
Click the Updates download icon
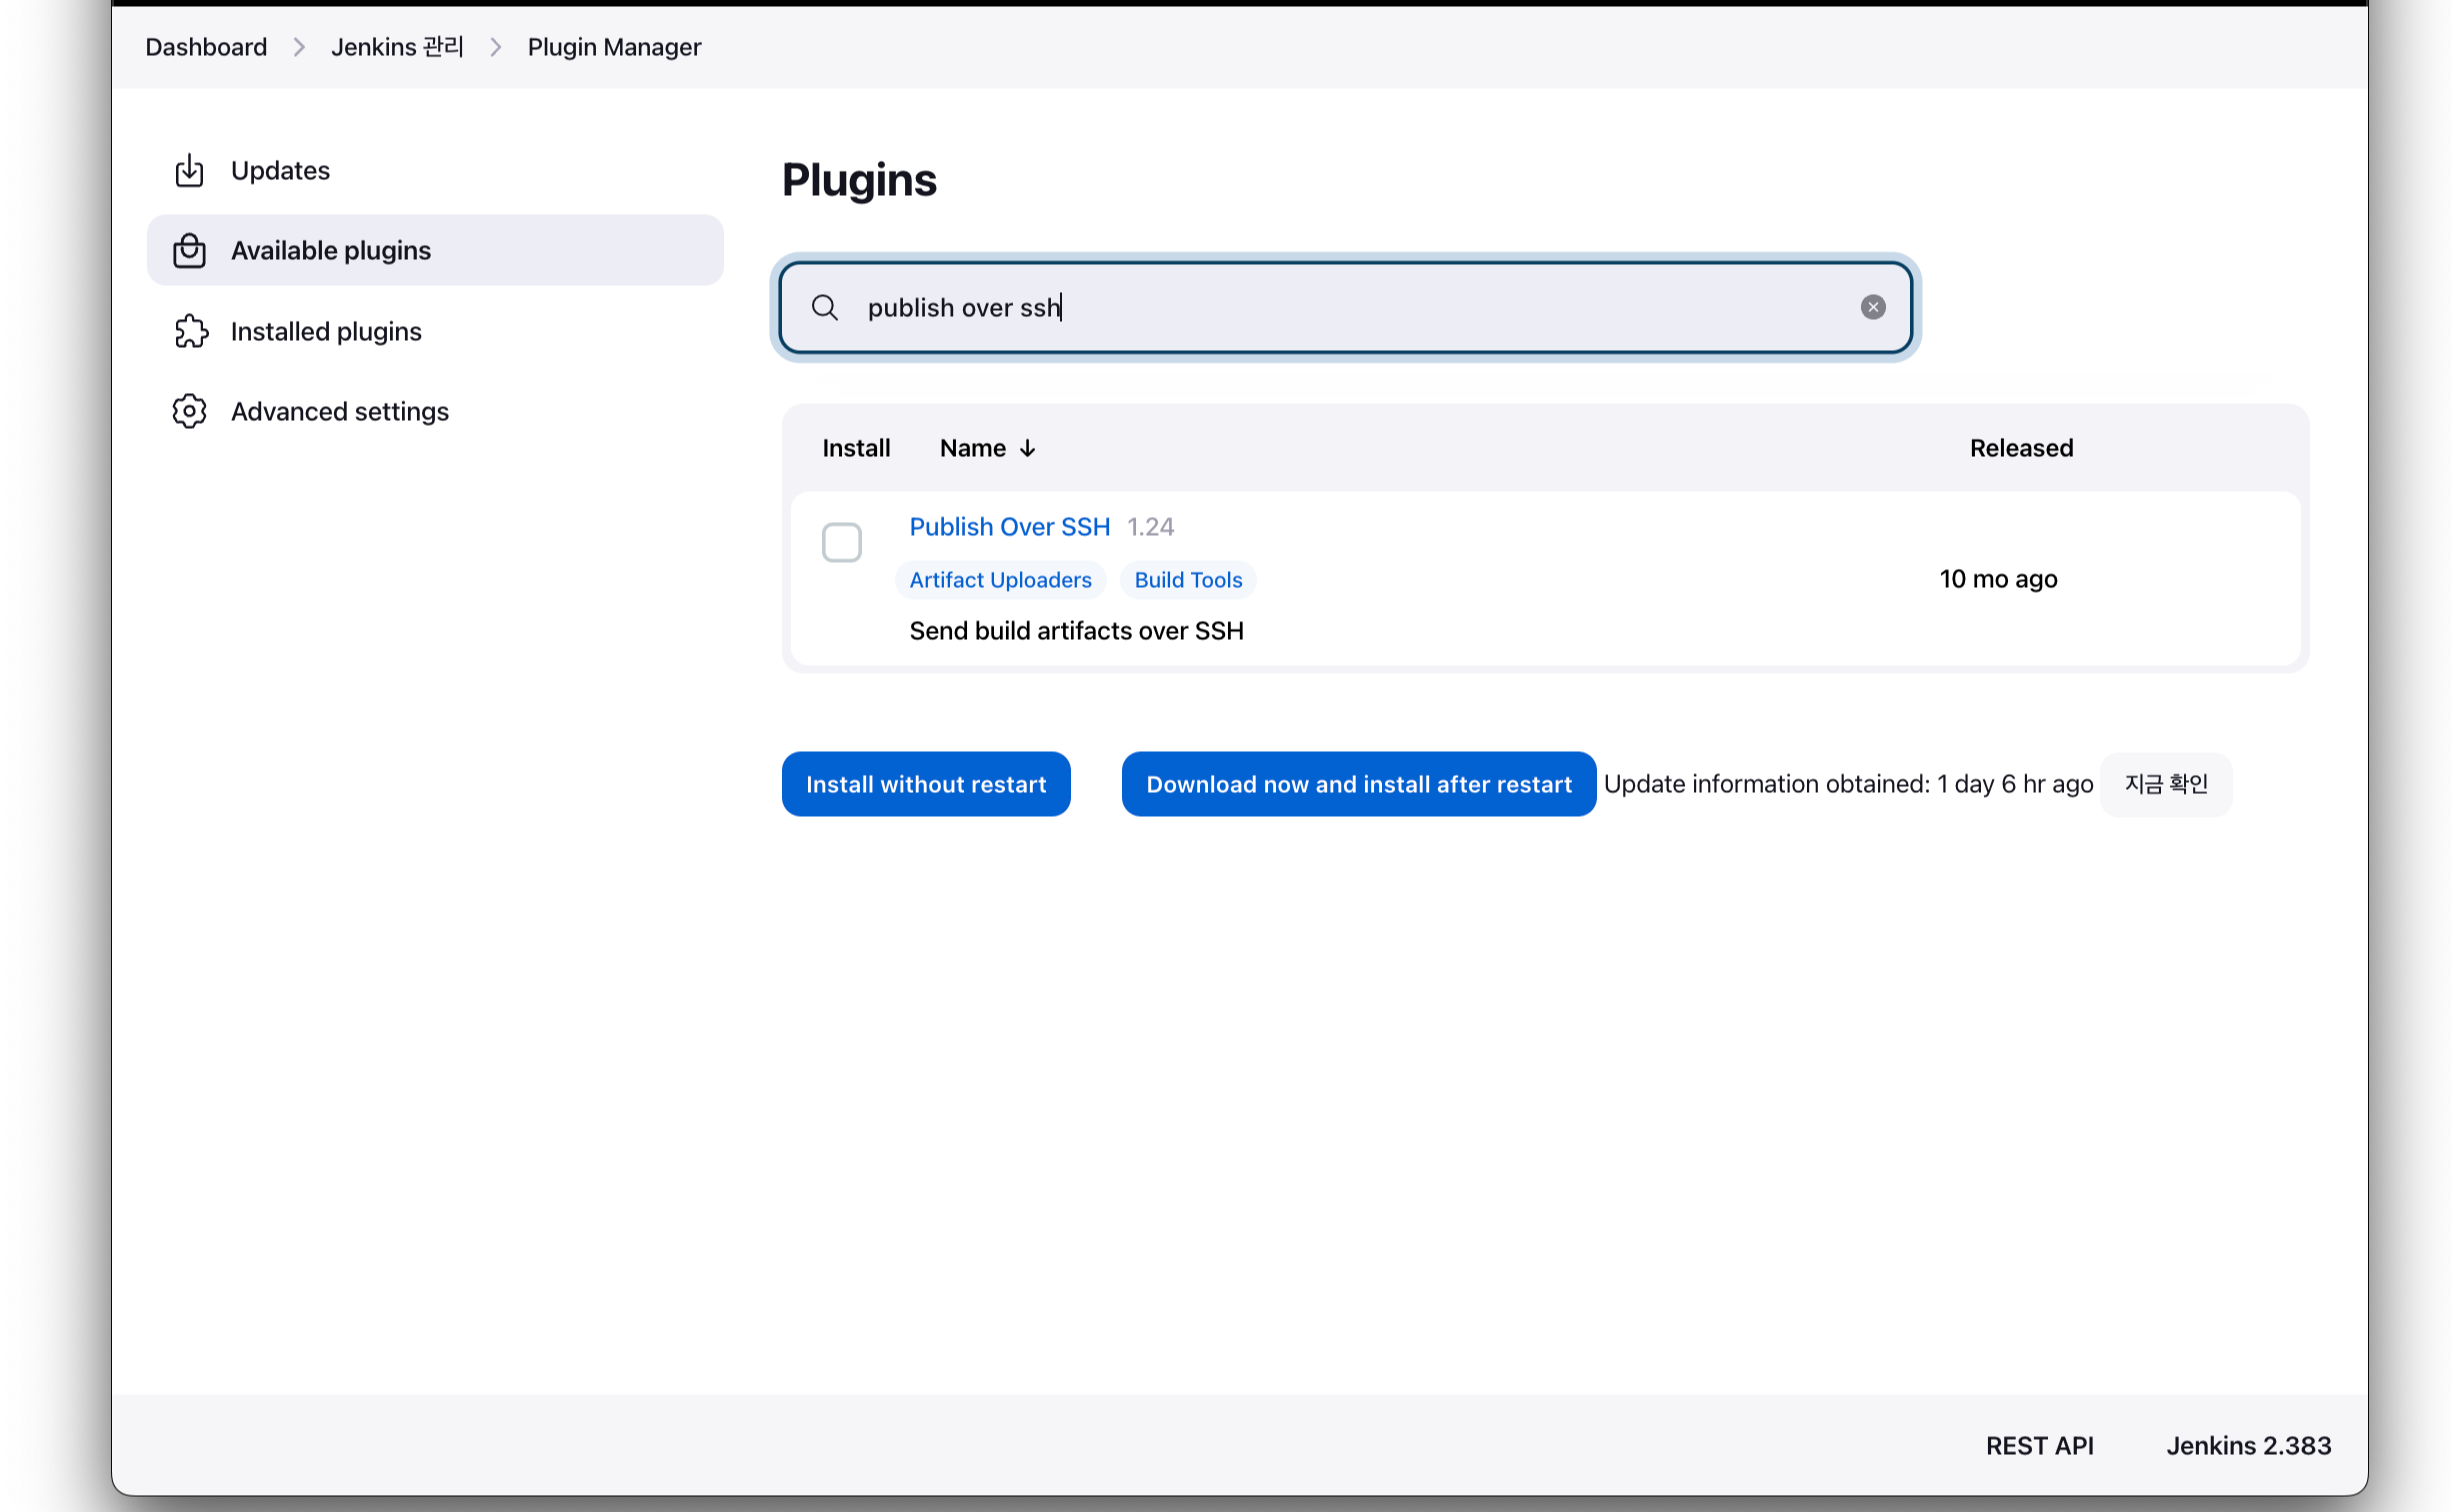tap(189, 171)
